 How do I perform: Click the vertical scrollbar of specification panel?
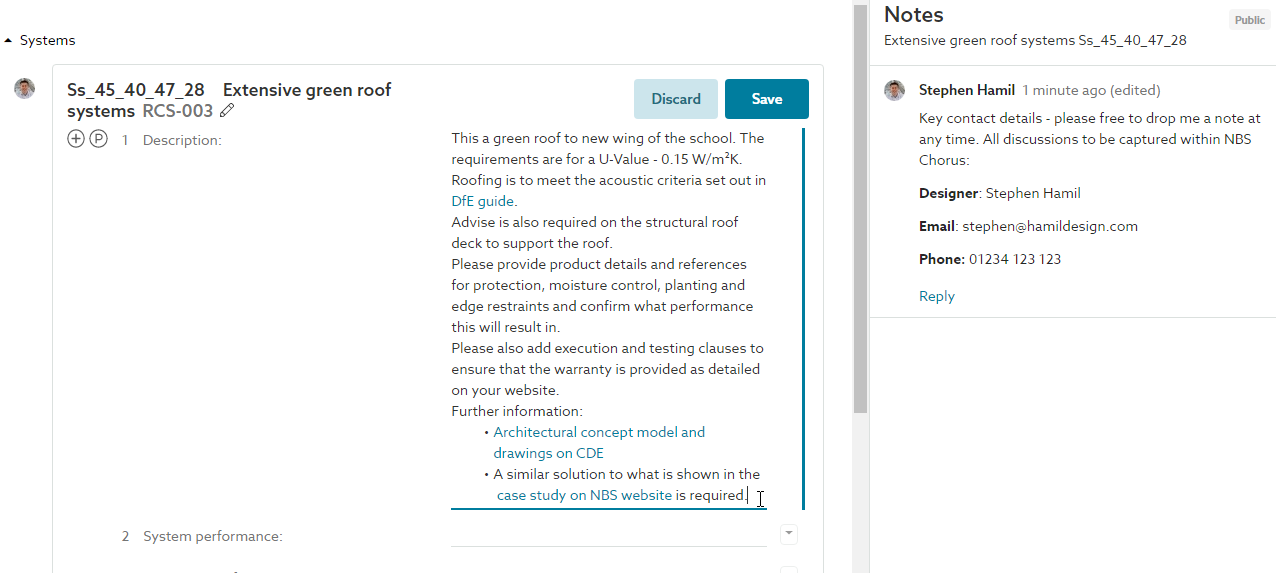(860, 208)
